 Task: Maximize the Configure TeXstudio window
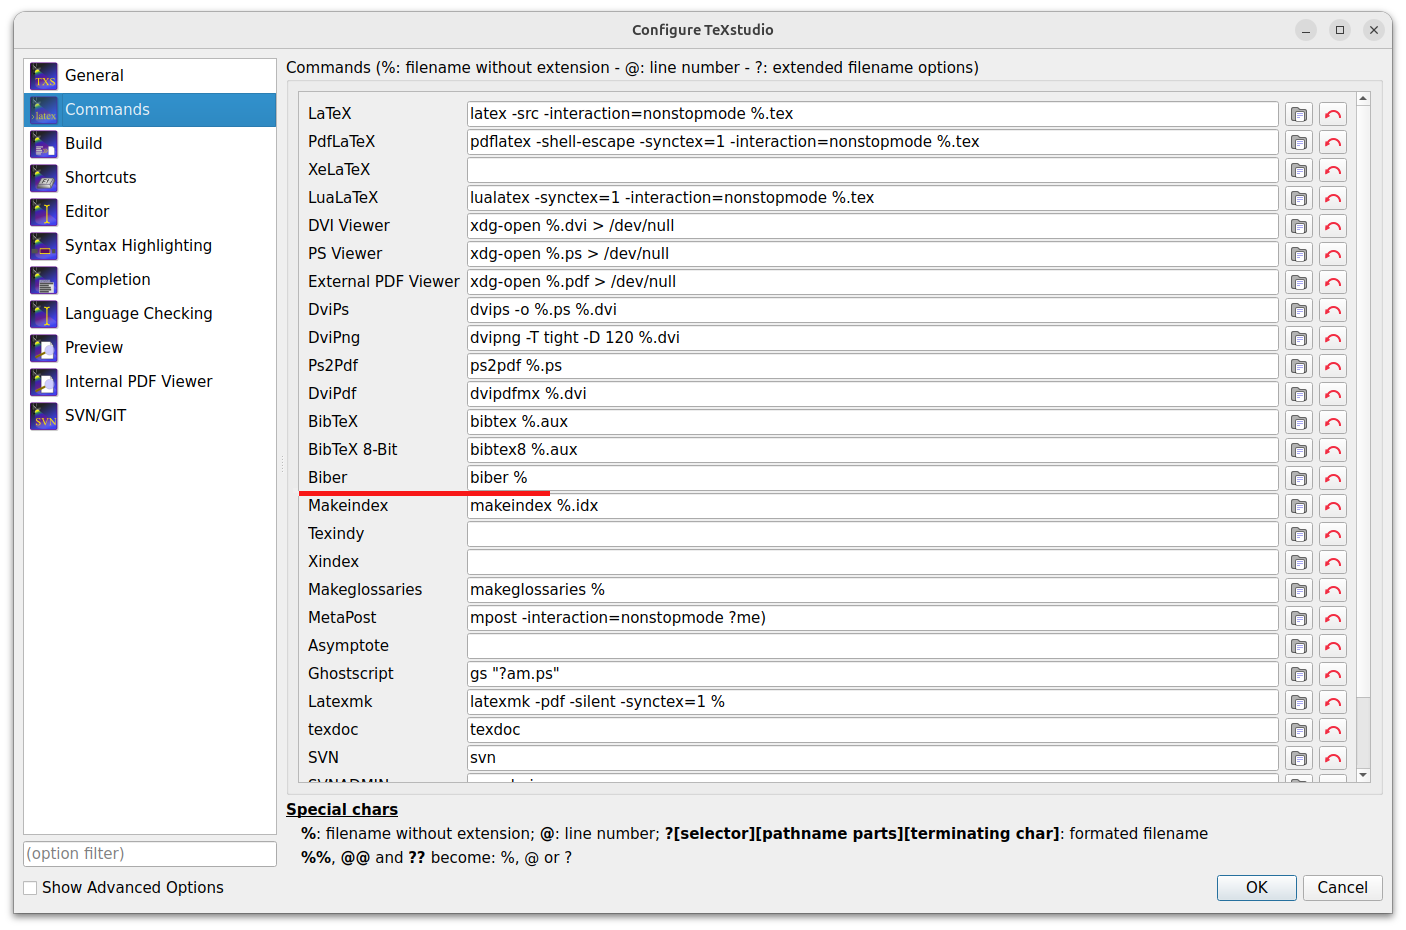pyautogui.click(x=1340, y=30)
